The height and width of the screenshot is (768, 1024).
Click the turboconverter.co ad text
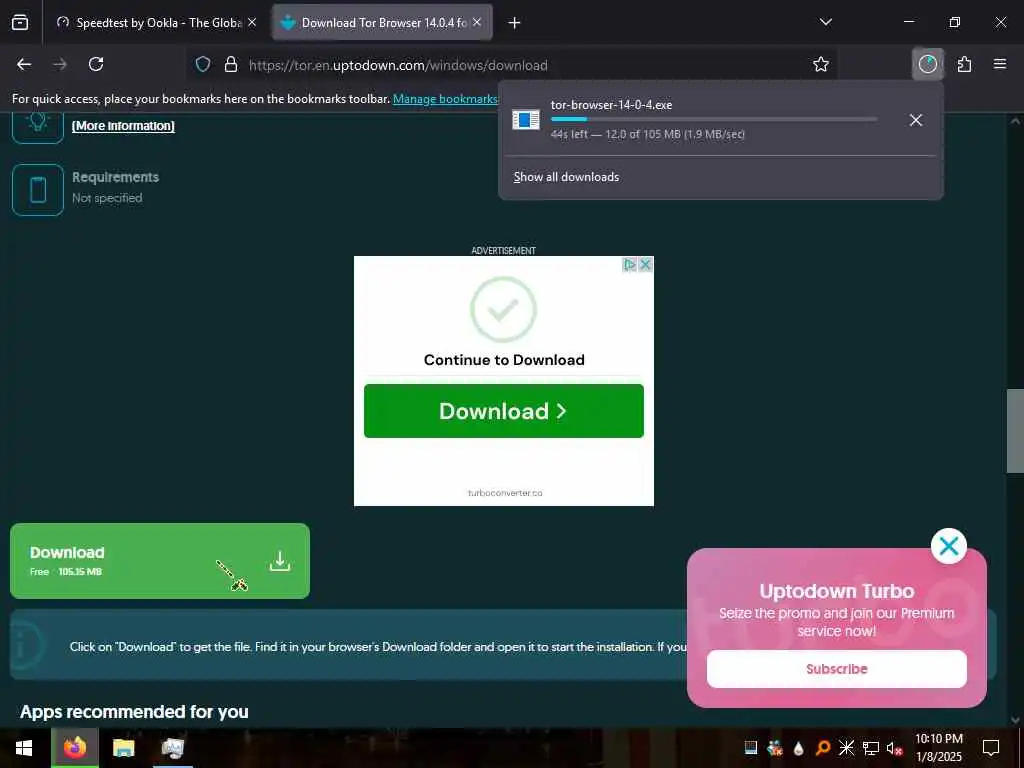505,493
